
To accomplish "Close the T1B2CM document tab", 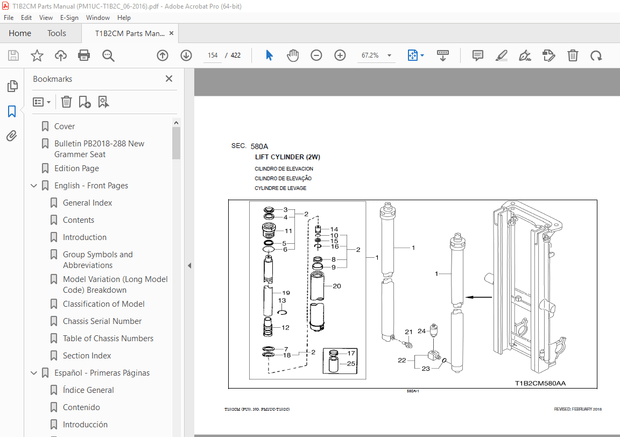I will click(171, 33).
